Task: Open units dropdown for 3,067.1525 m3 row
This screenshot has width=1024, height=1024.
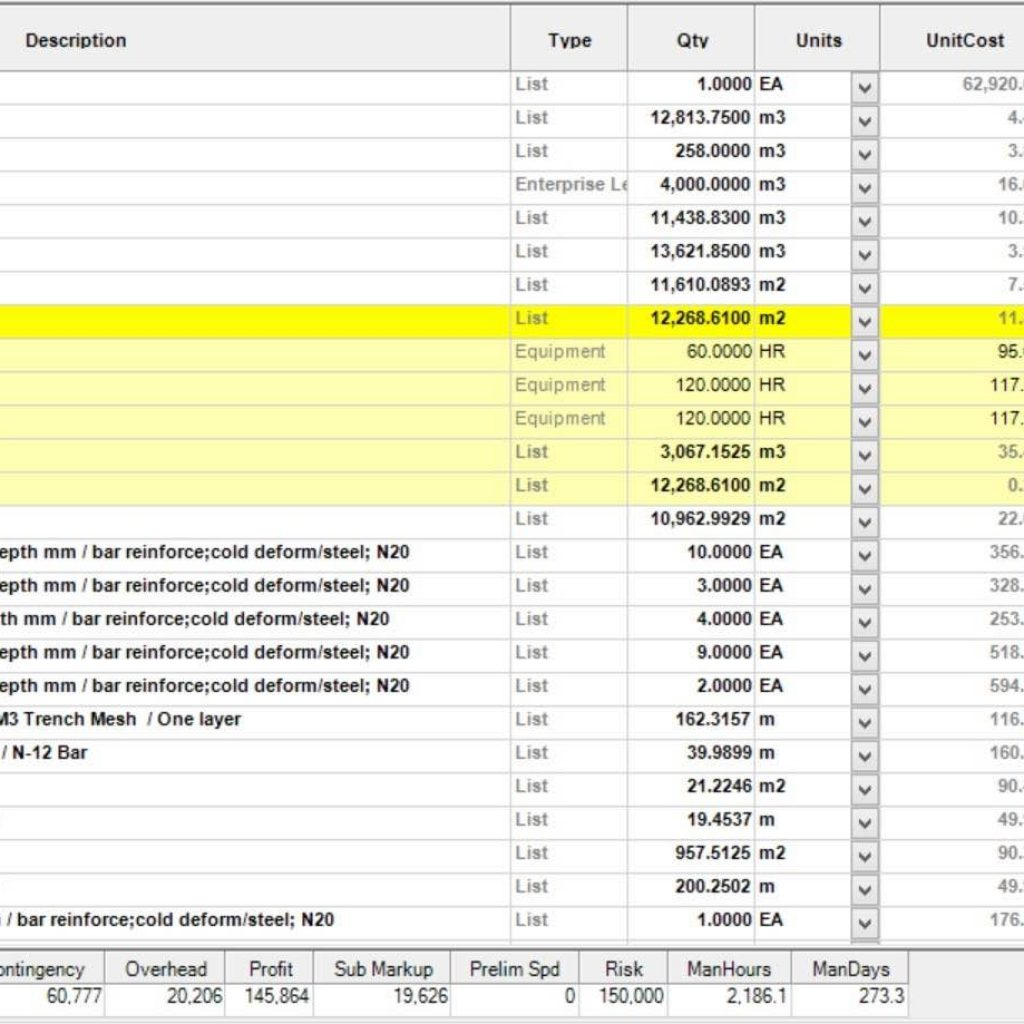Action: pyautogui.click(x=865, y=454)
